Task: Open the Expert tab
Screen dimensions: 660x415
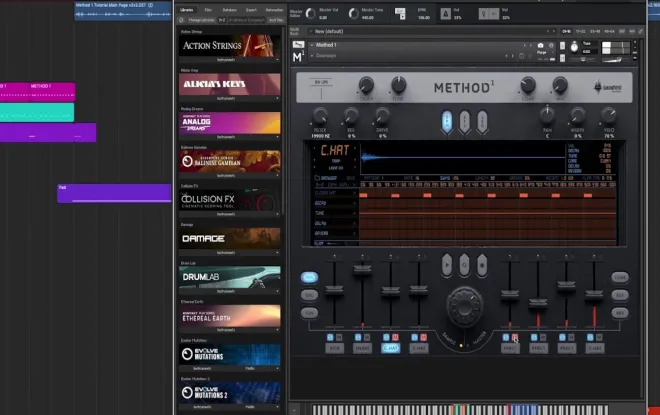Action: coord(251,10)
